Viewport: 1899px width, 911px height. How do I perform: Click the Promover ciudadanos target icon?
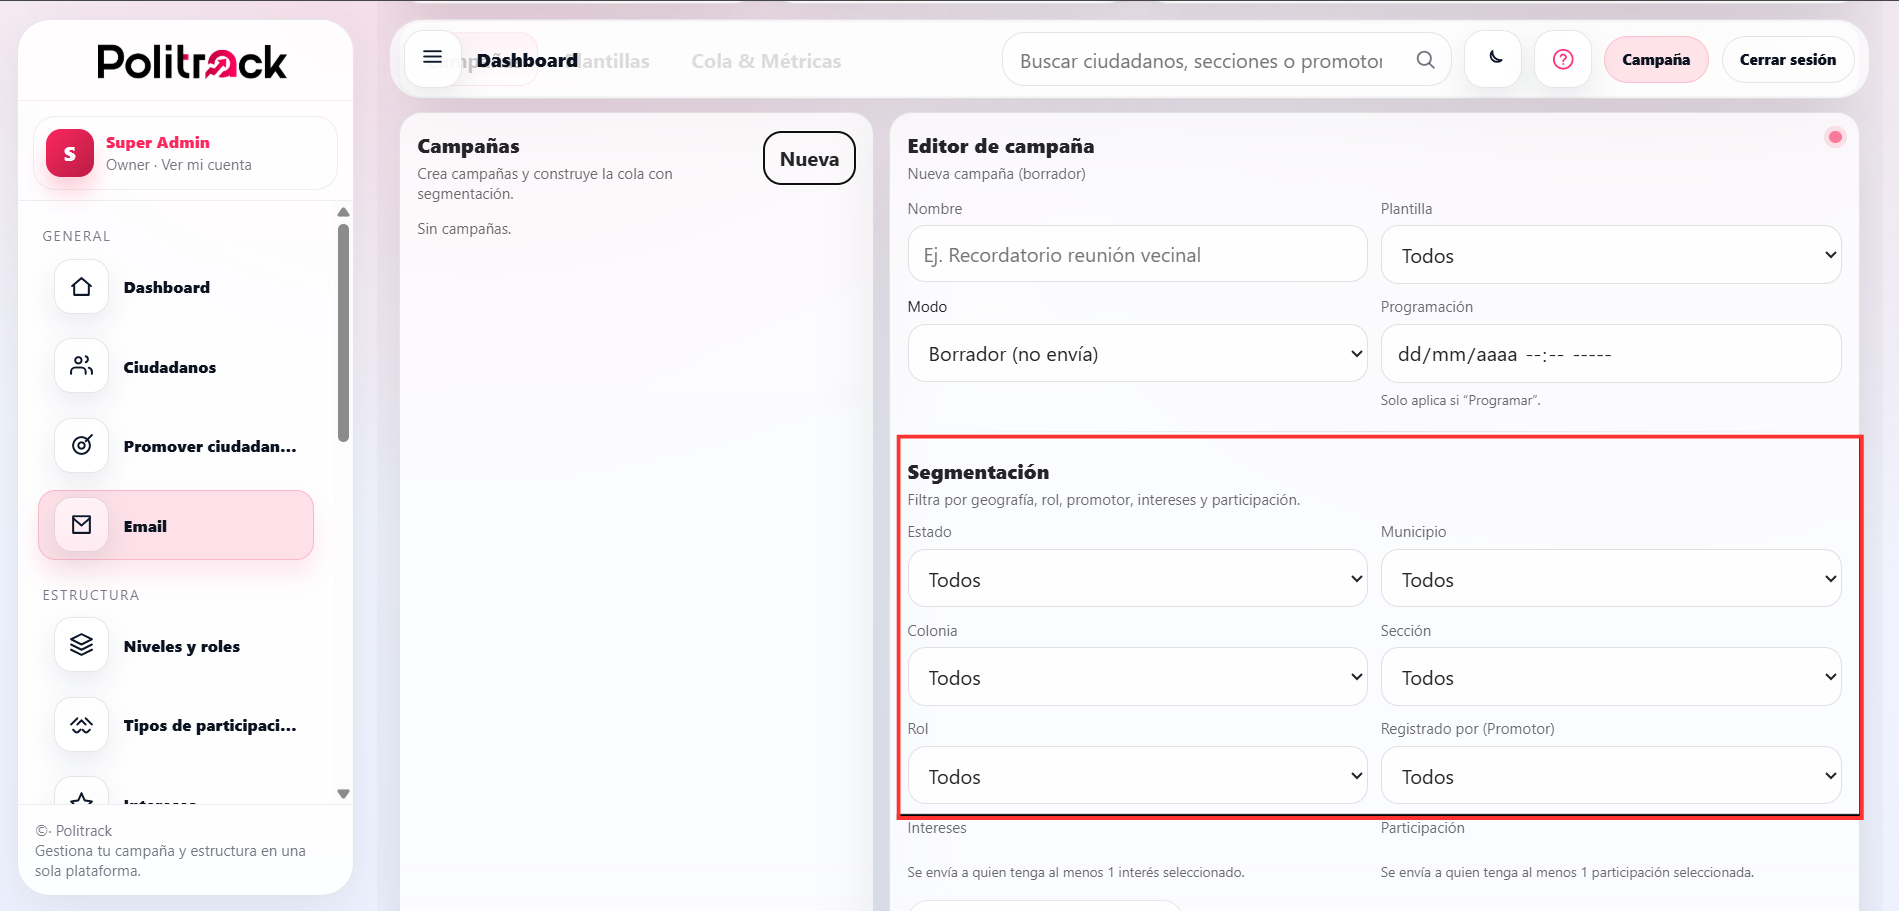80,446
